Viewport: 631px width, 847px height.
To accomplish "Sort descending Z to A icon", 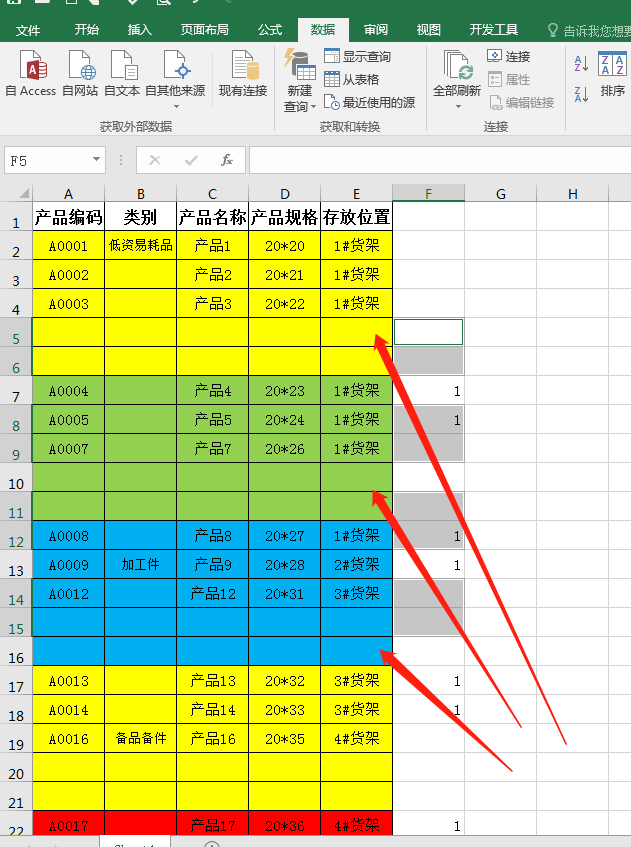I will point(581,94).
